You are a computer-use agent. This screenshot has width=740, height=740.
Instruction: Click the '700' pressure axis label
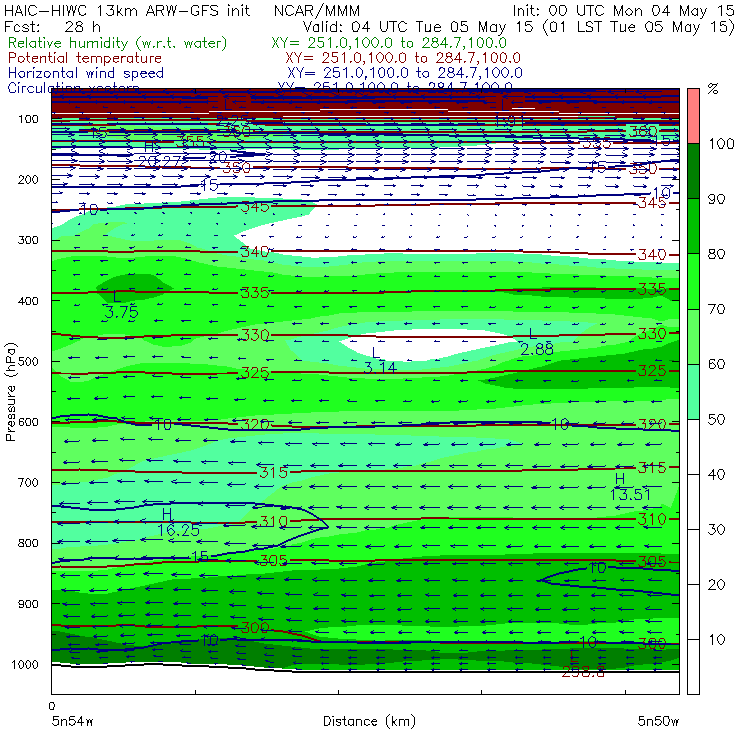(28, 482)
